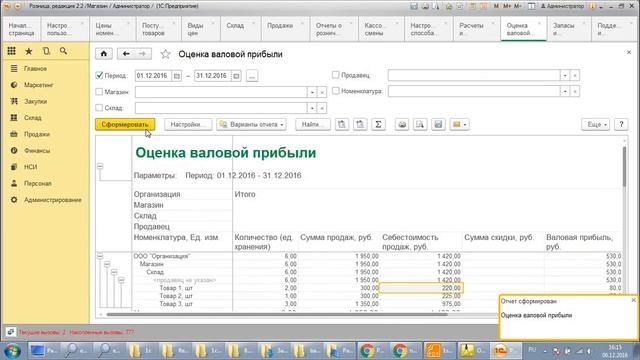Add report to favorites with the star
The image size is (640, 360).
point(165,54)
